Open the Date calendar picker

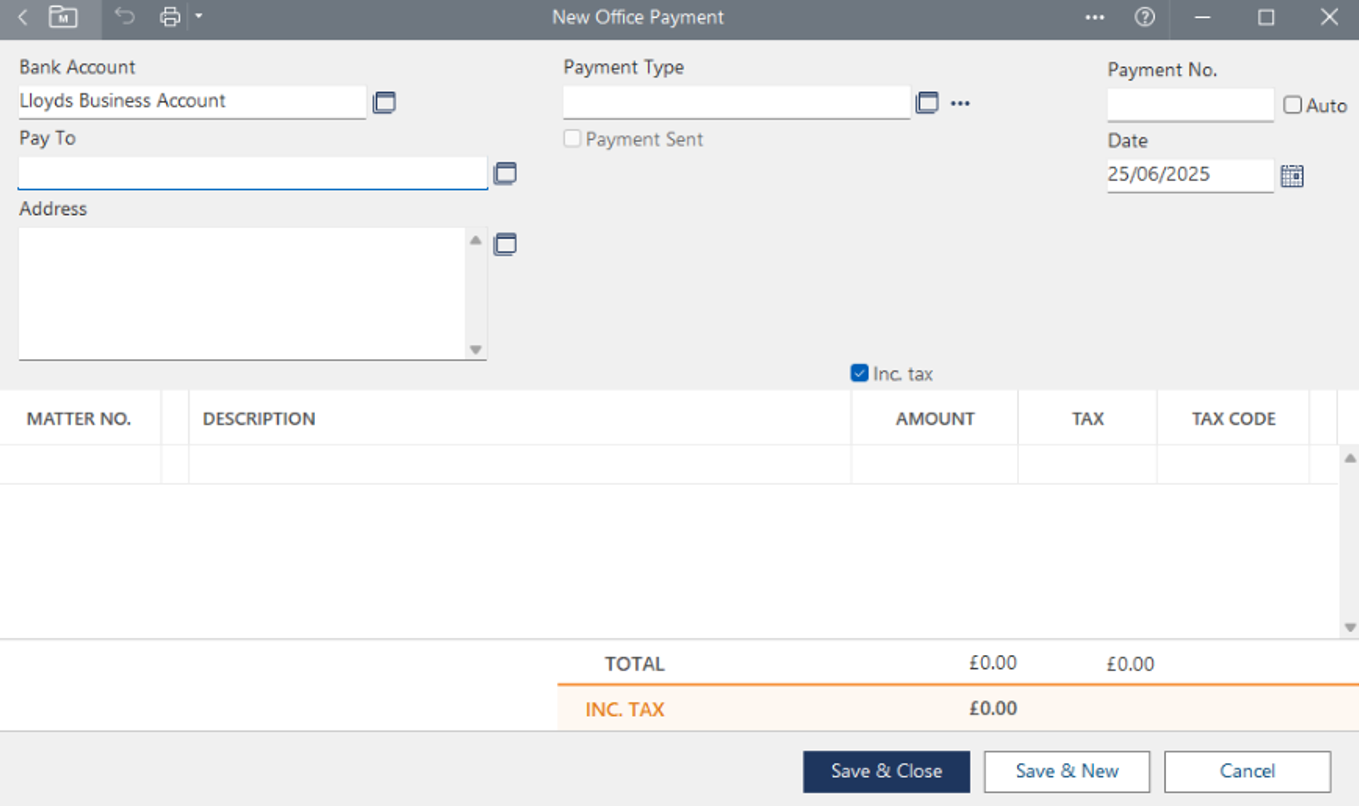click(1292, 176)
